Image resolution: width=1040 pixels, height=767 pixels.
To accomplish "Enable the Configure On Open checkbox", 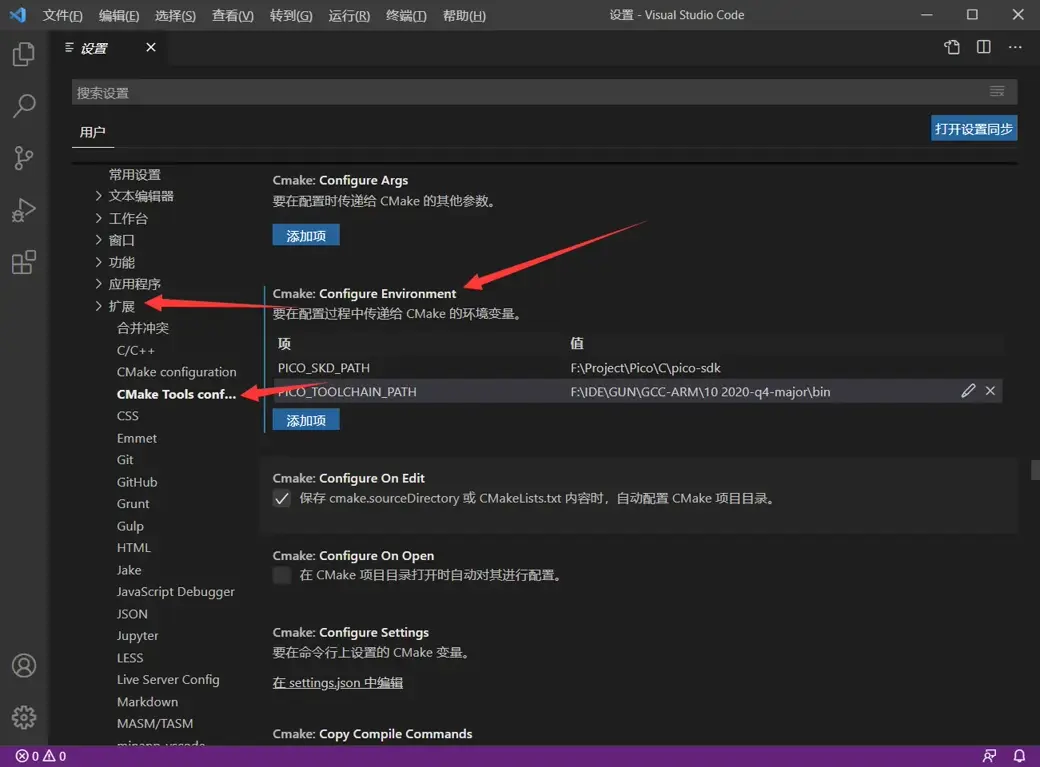I will click(x=282, y=575).
